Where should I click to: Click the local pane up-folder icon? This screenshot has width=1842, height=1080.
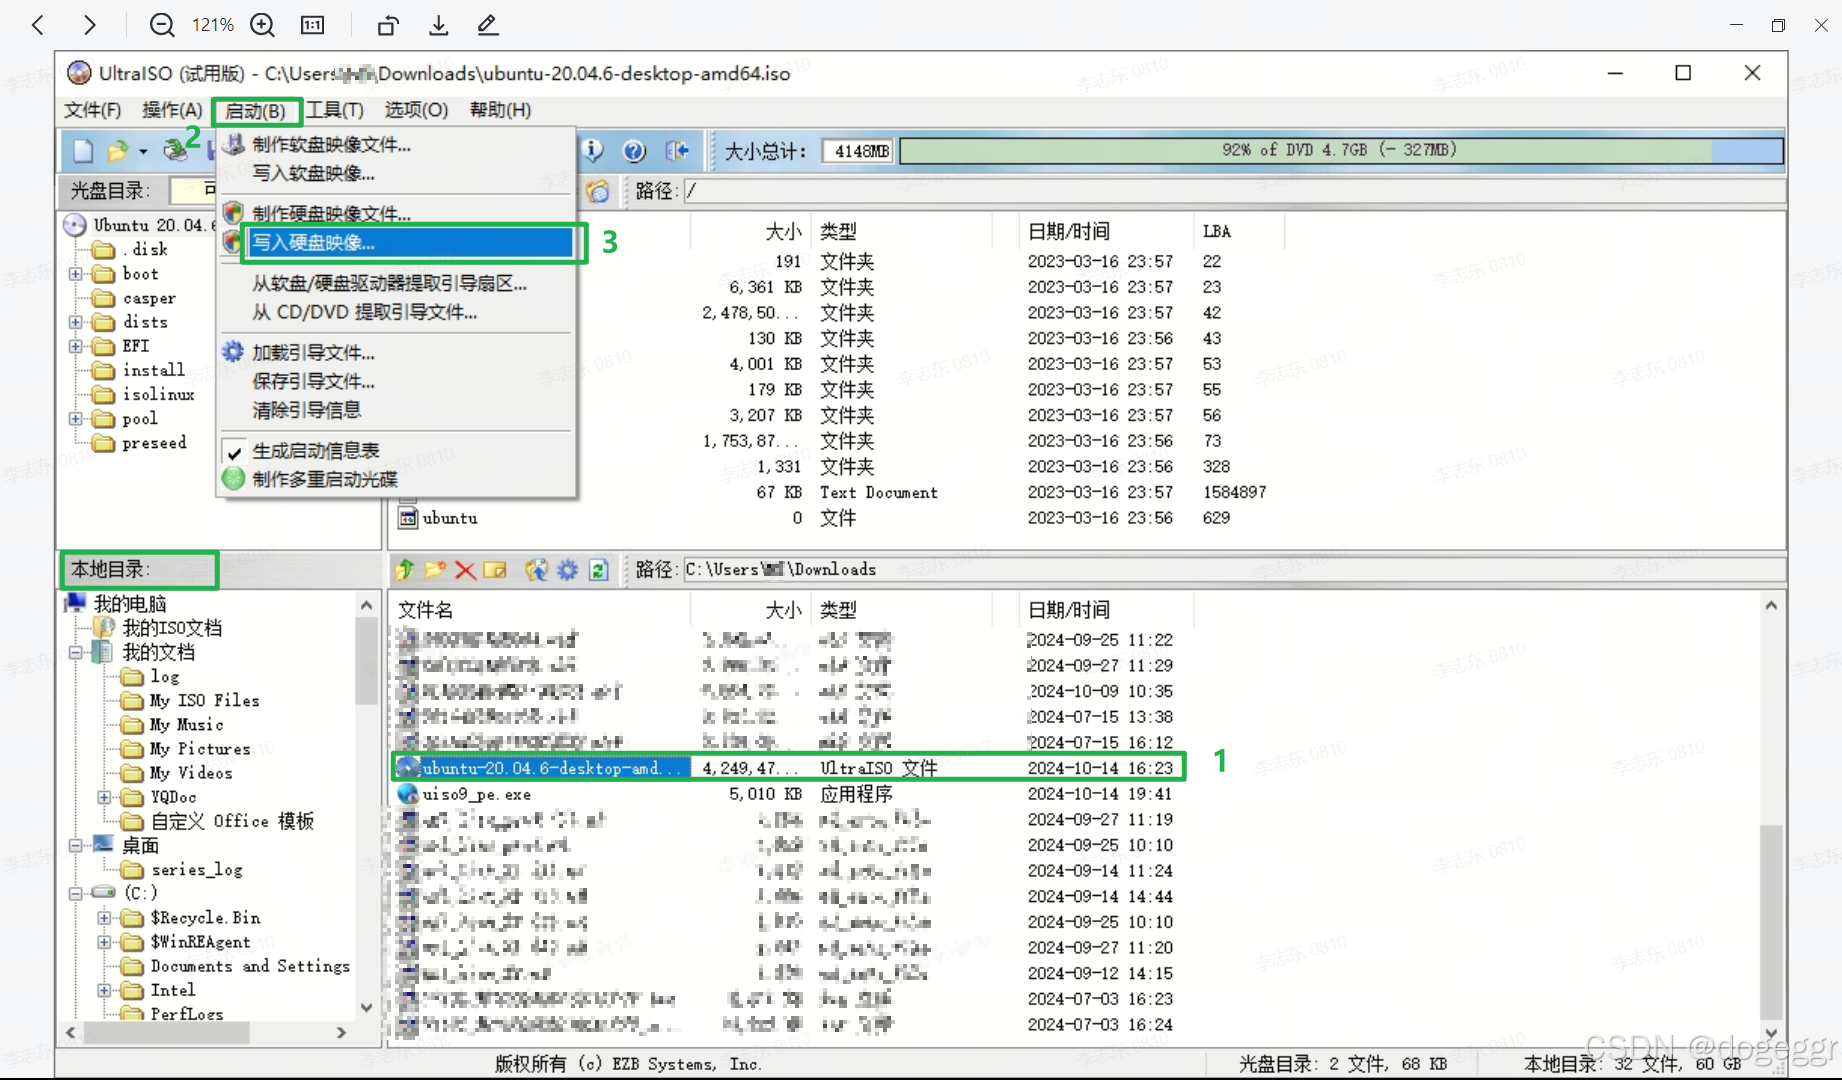[x=405, y=570]
